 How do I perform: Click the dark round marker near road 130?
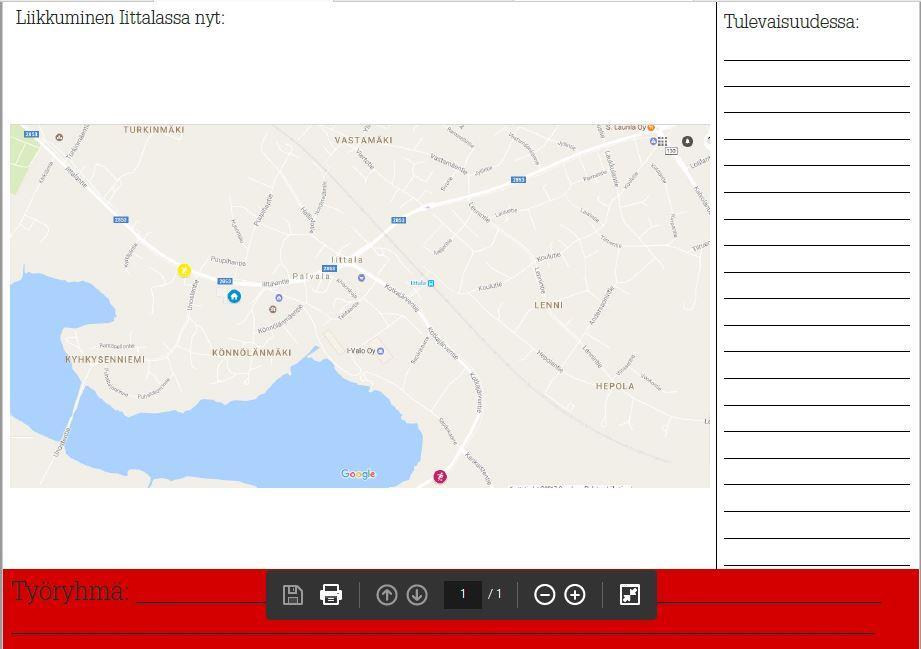[687, 141]
